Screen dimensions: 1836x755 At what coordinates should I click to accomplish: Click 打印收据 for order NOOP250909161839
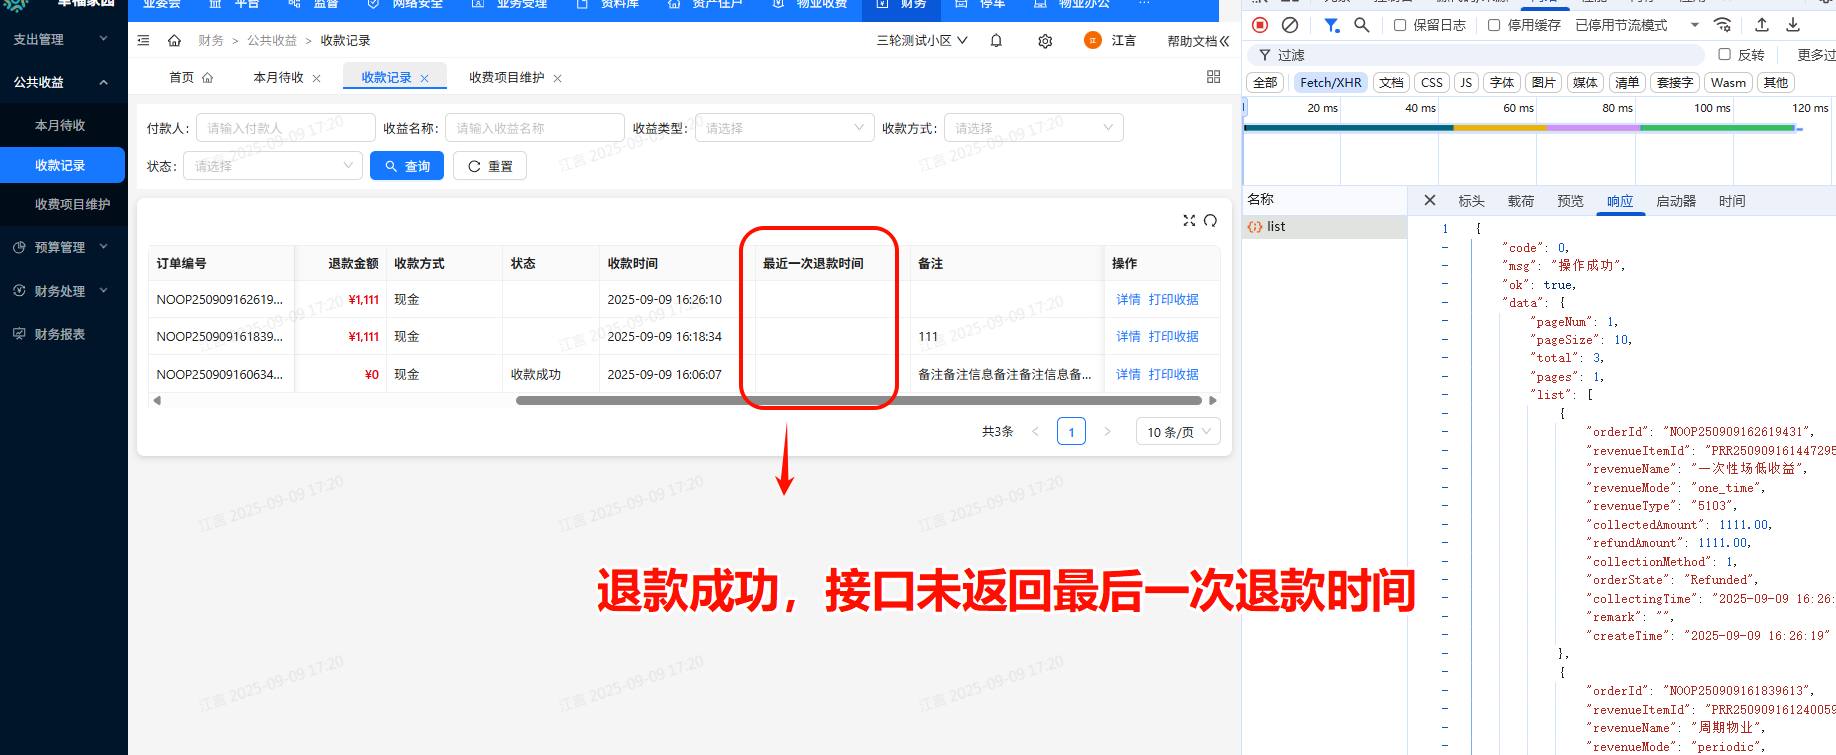click(x=1174, y=337)
